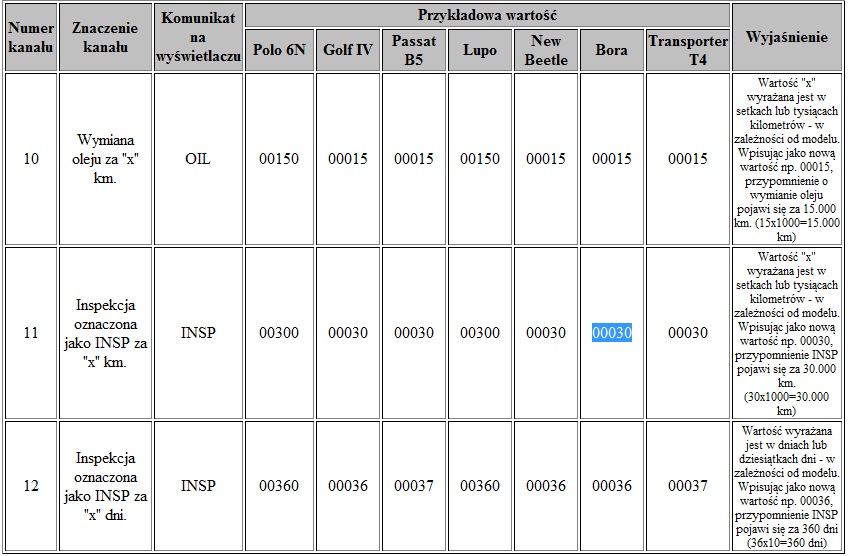
Task: Click the highlighted 00030 Bora value
Action: click(611, 333)
